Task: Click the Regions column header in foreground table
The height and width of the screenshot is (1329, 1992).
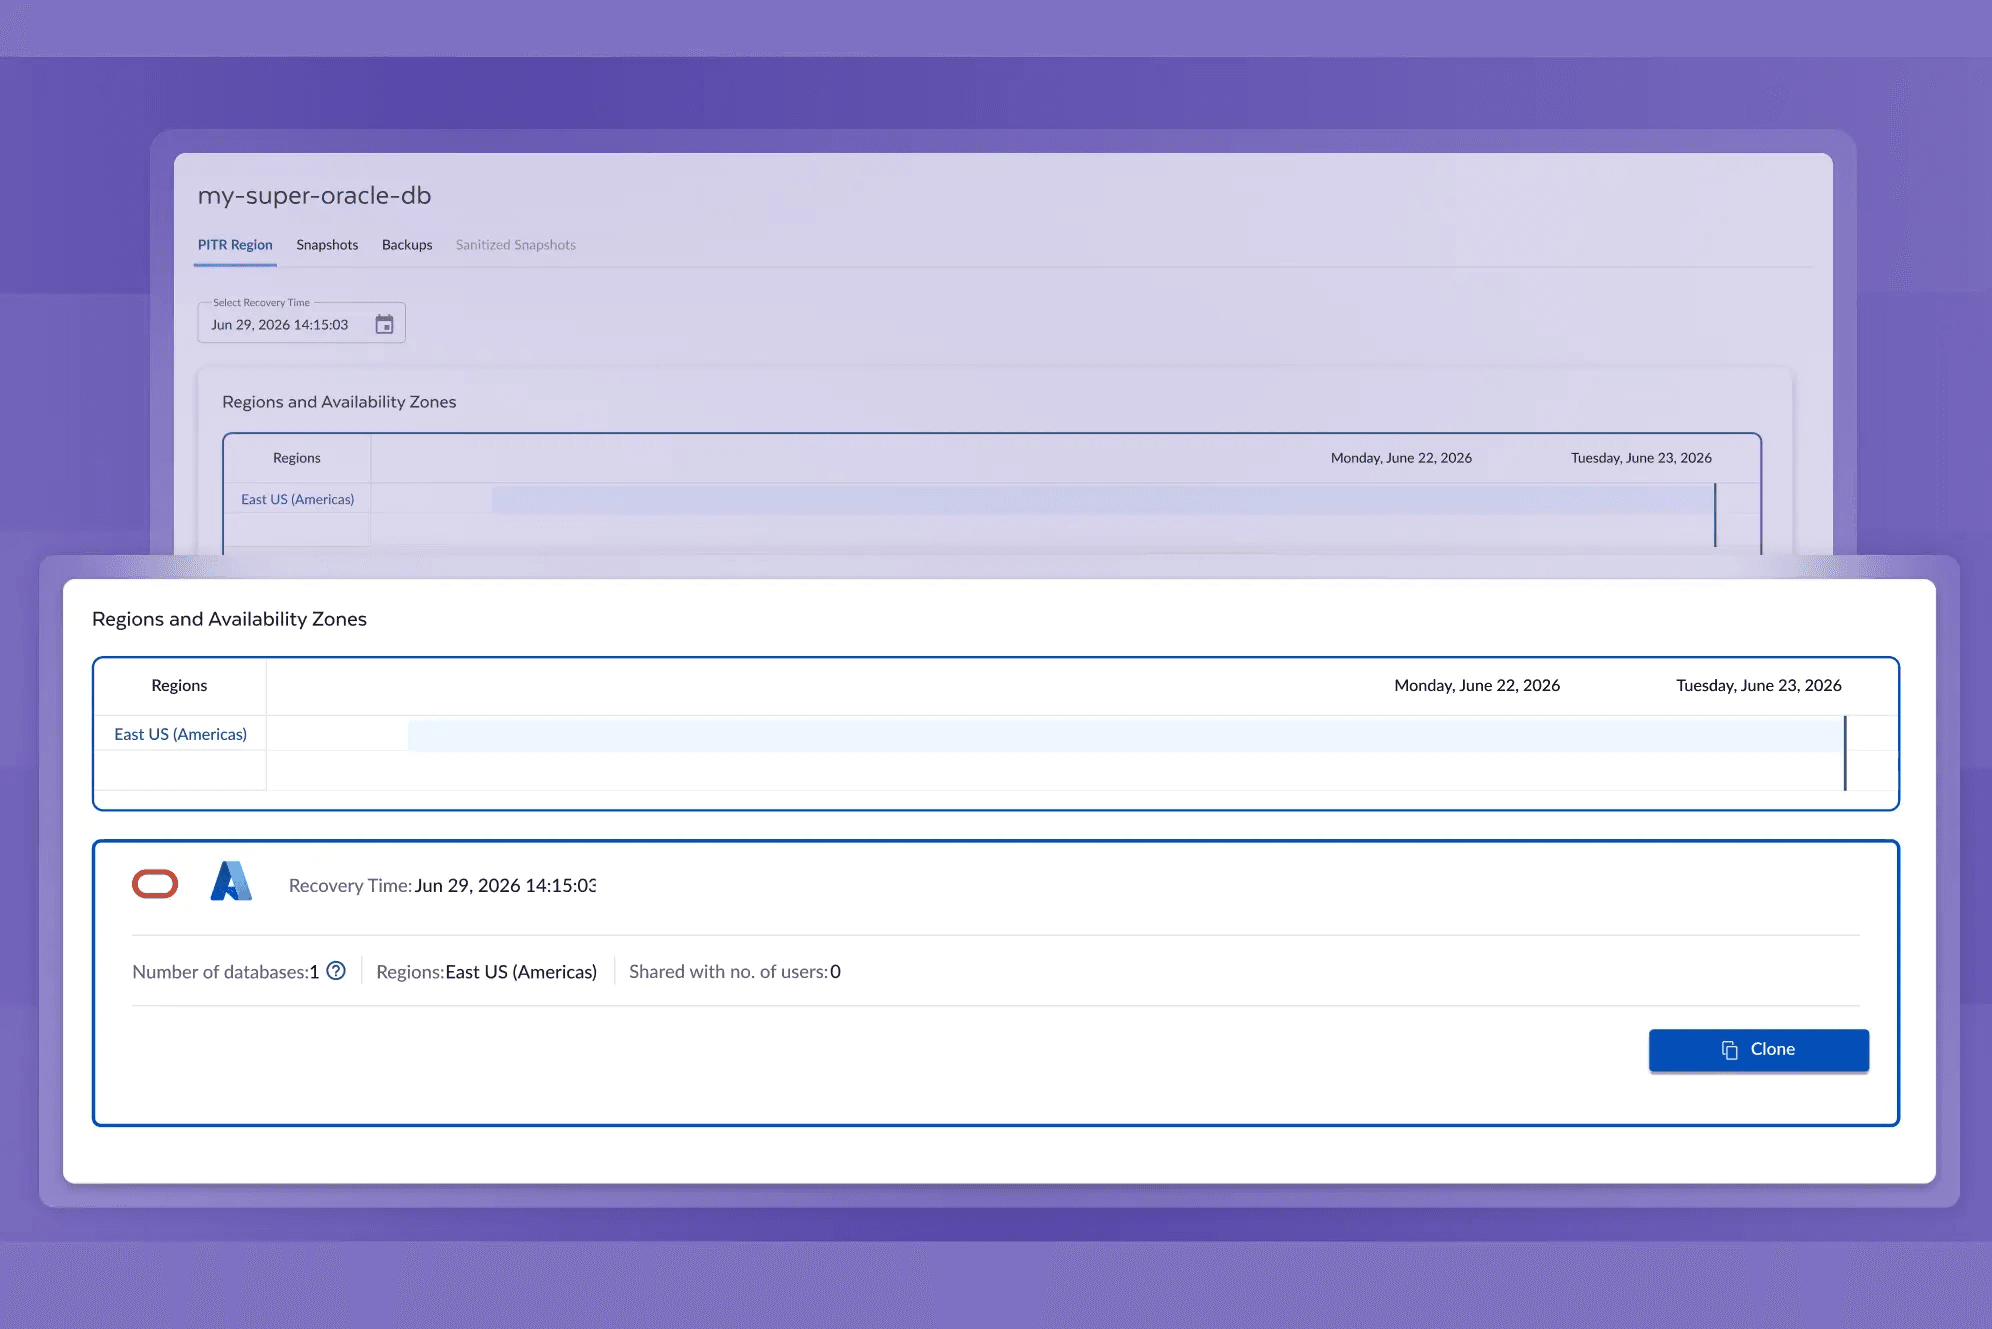Action: click(x=179, y=685)
